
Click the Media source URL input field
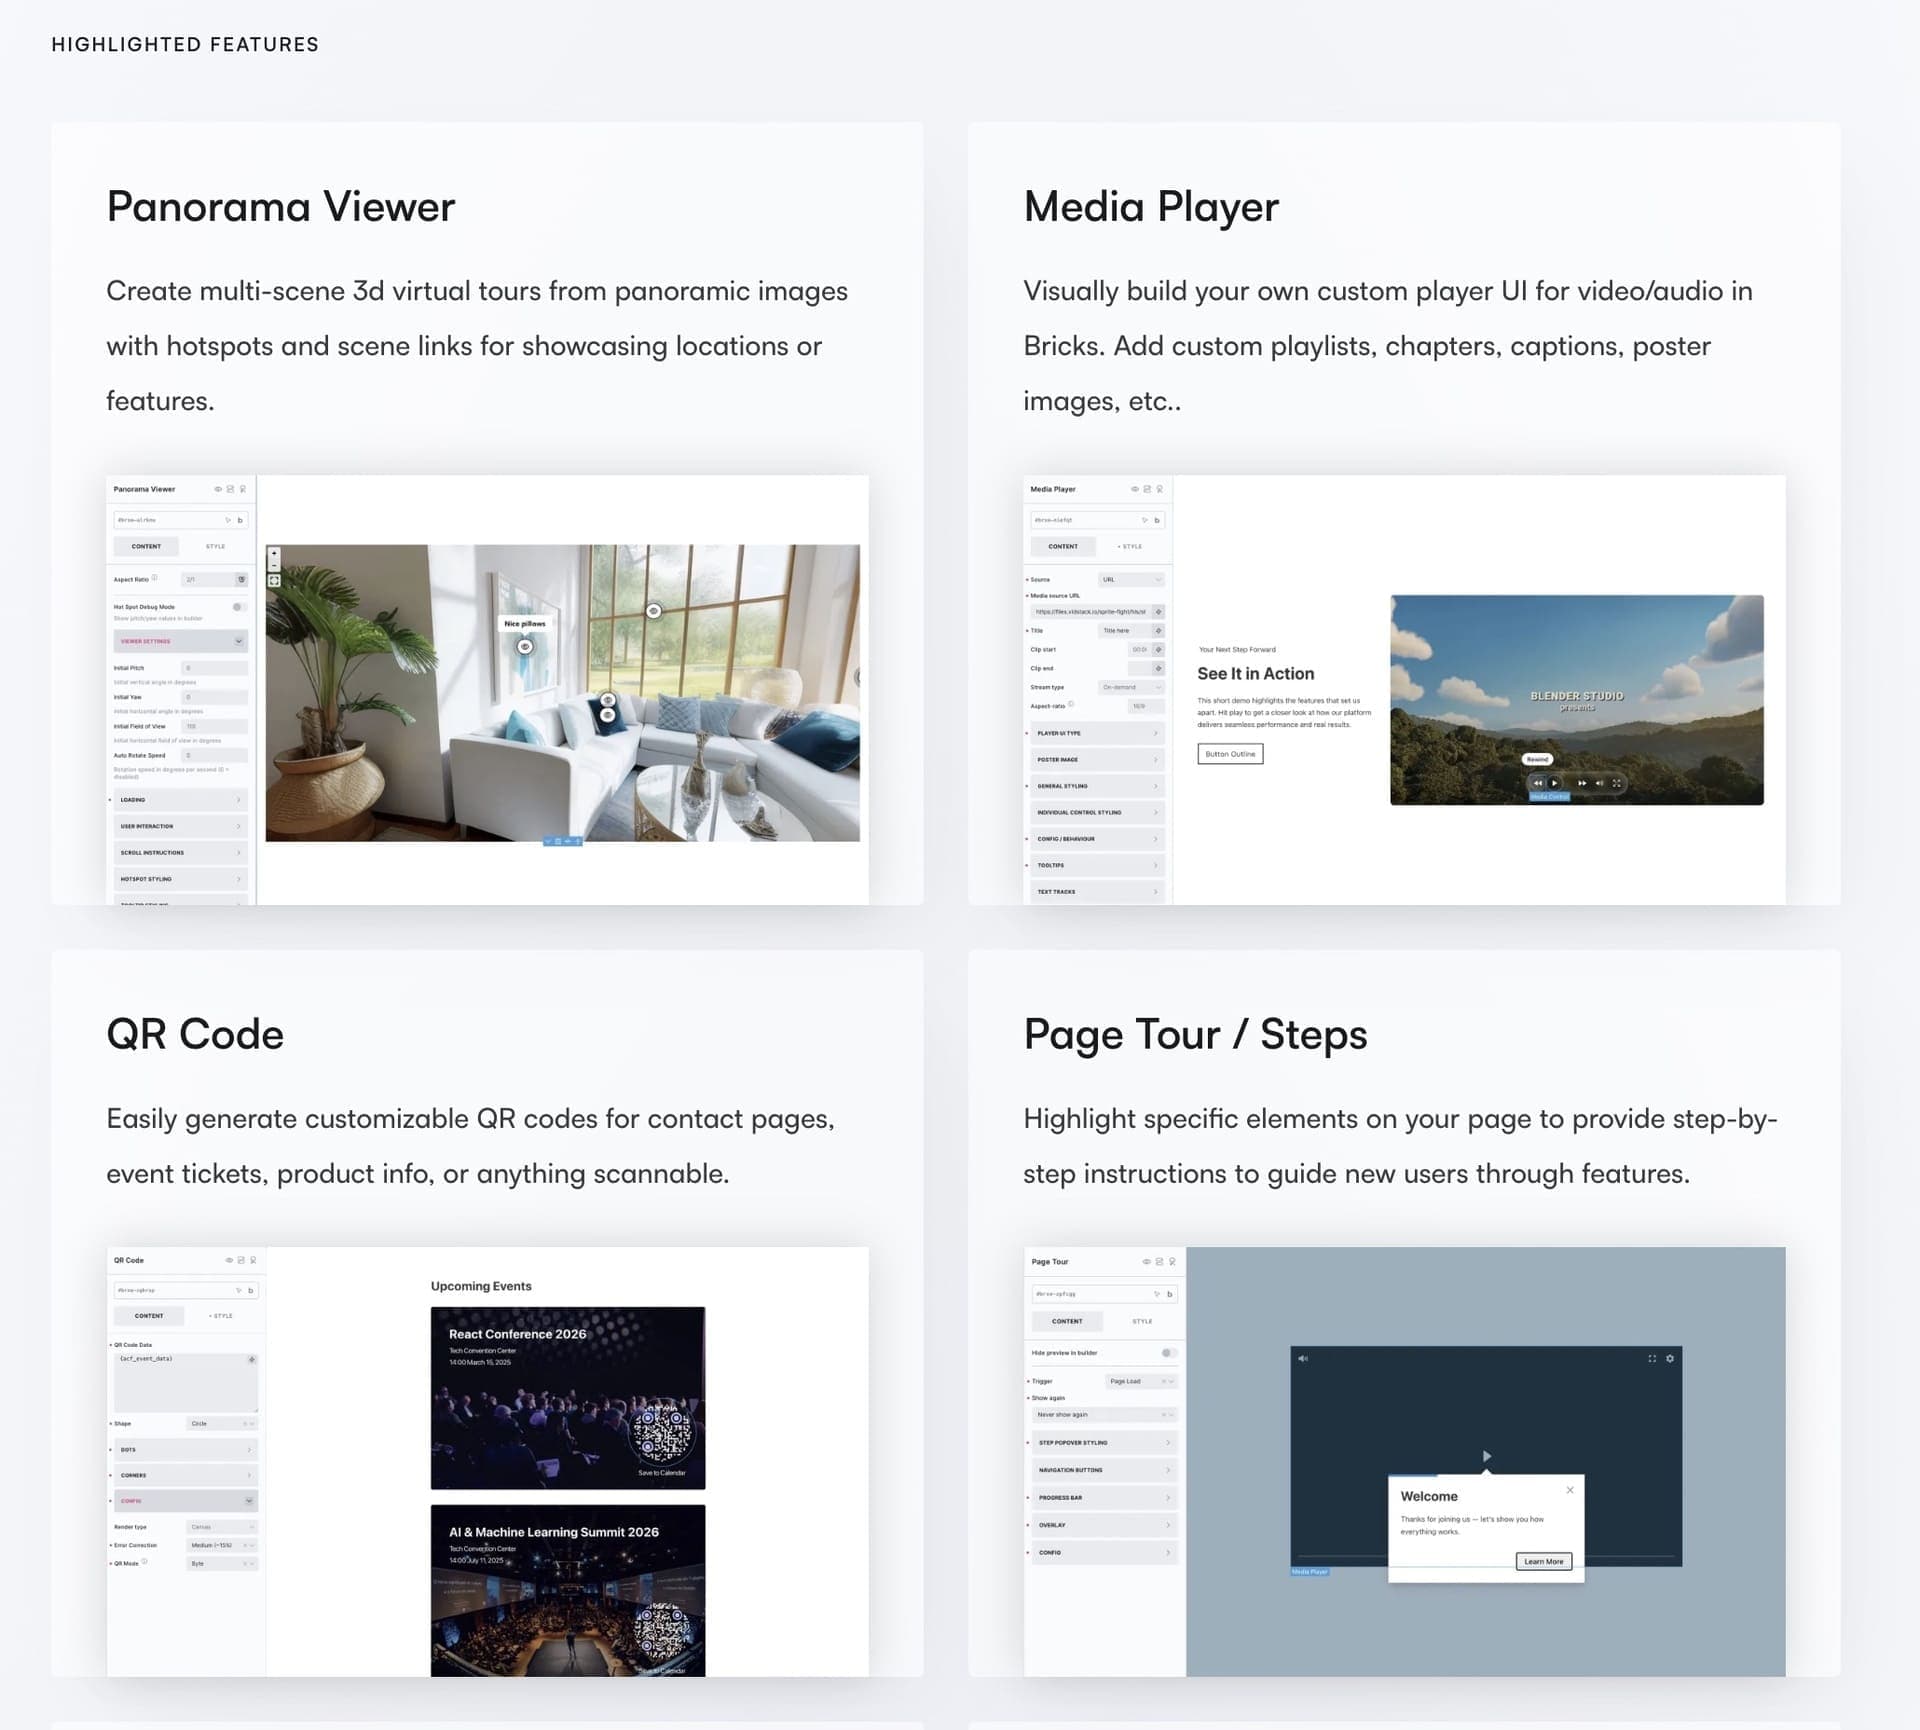[x=1091, y=611]
